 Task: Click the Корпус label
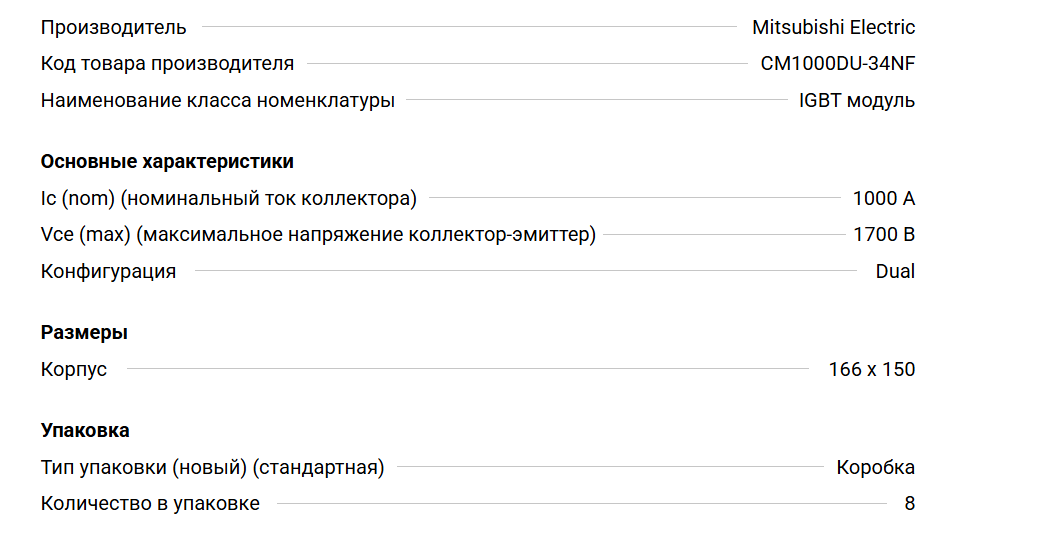point(73,369)
